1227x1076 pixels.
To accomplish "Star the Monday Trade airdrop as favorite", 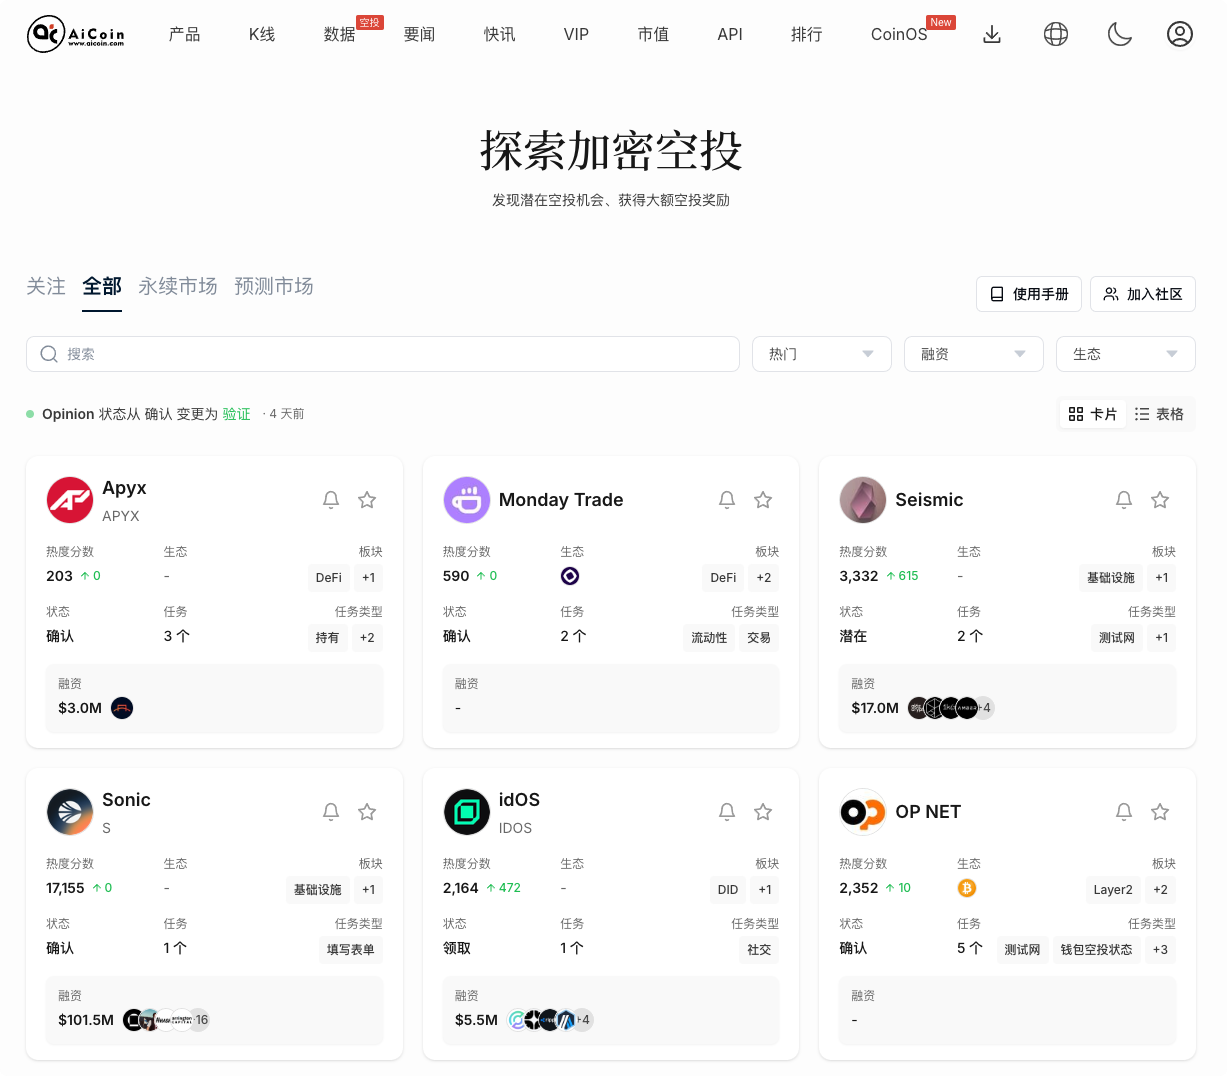I will click(x=763, y=499).
